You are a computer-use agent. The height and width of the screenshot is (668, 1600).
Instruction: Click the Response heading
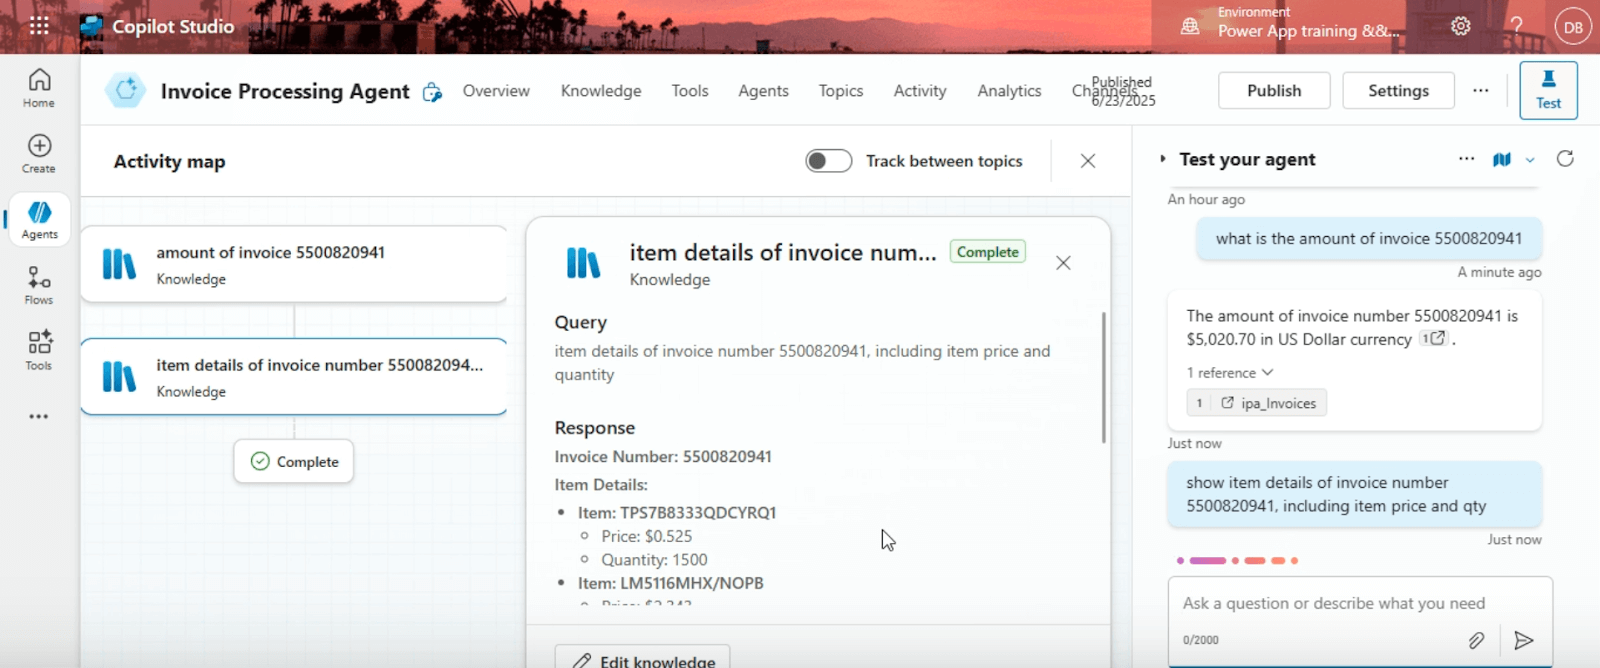595,428
